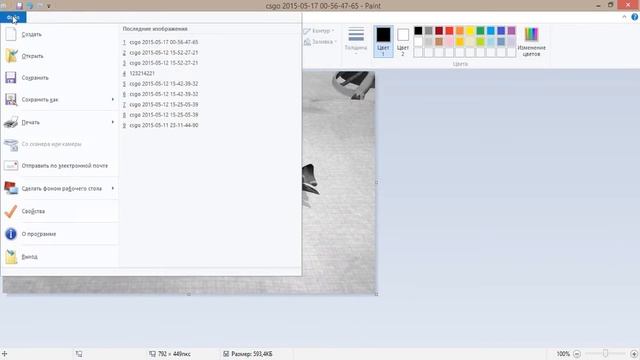Open Paint help question mark icon
This screenshot has width=640, height=360.
pos(635,17)
